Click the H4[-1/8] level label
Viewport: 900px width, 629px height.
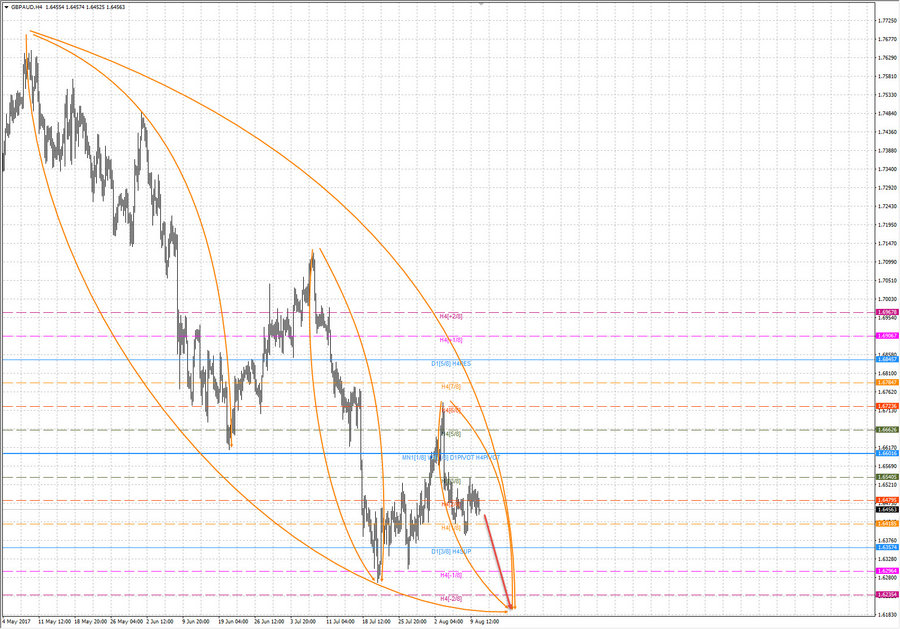click(x=451, y=575)
